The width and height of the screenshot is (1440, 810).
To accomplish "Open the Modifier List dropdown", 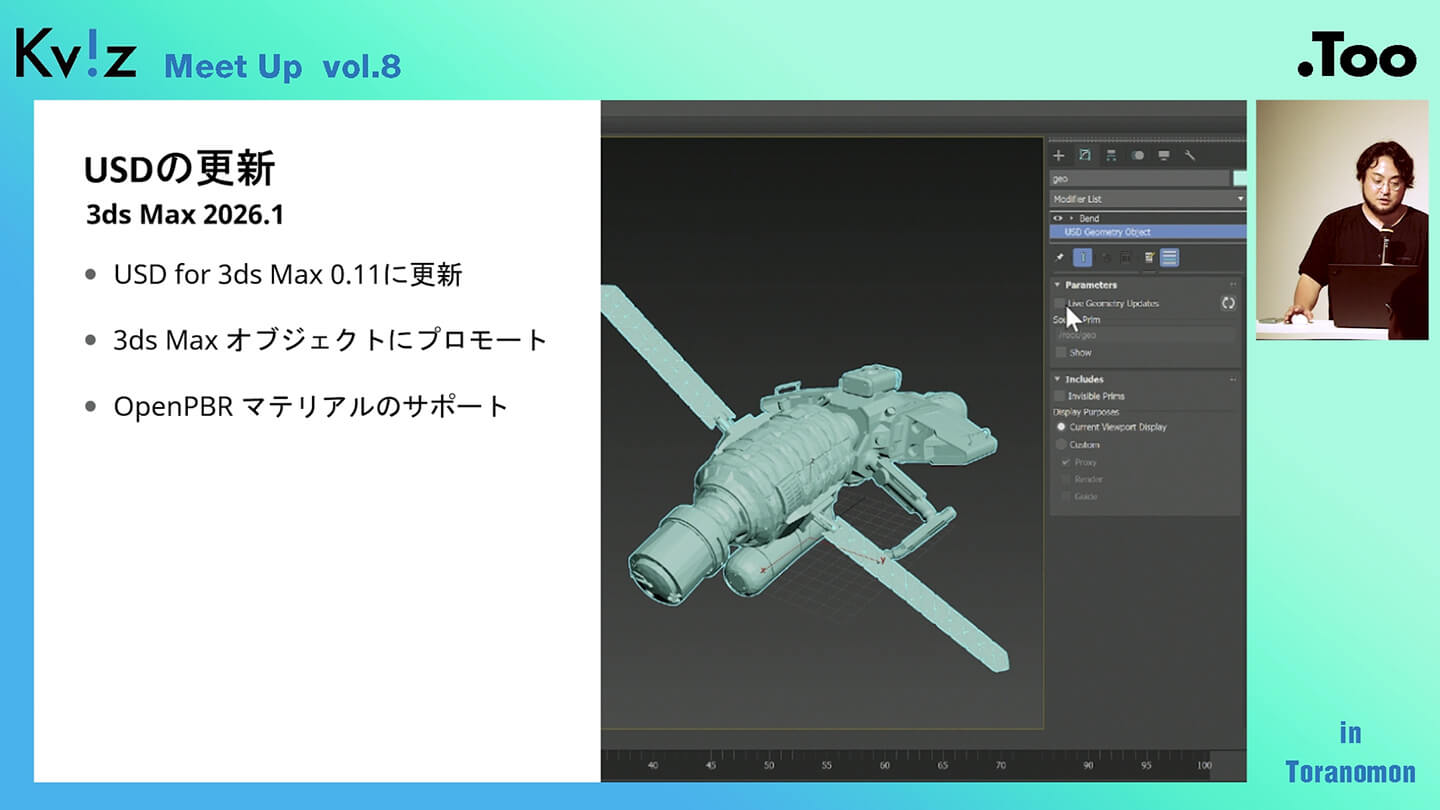I will 1147,199.
